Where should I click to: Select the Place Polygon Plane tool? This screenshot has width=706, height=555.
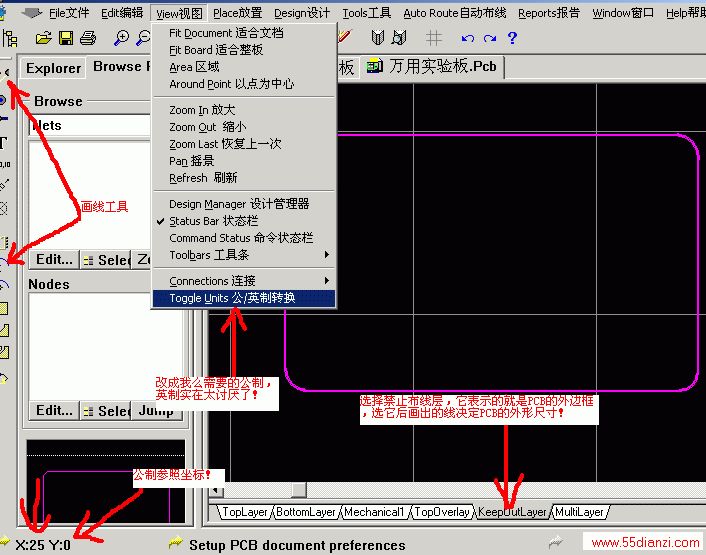4,331
